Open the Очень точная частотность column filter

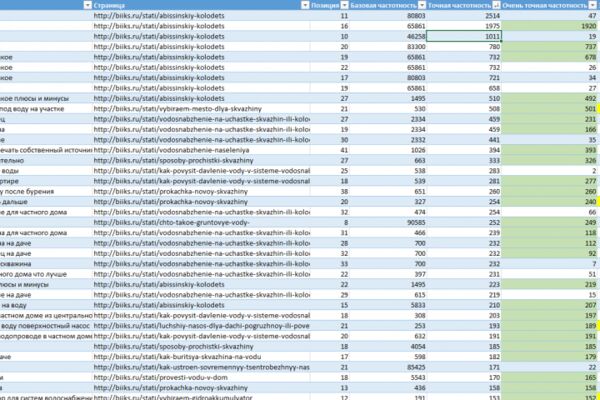593,5
